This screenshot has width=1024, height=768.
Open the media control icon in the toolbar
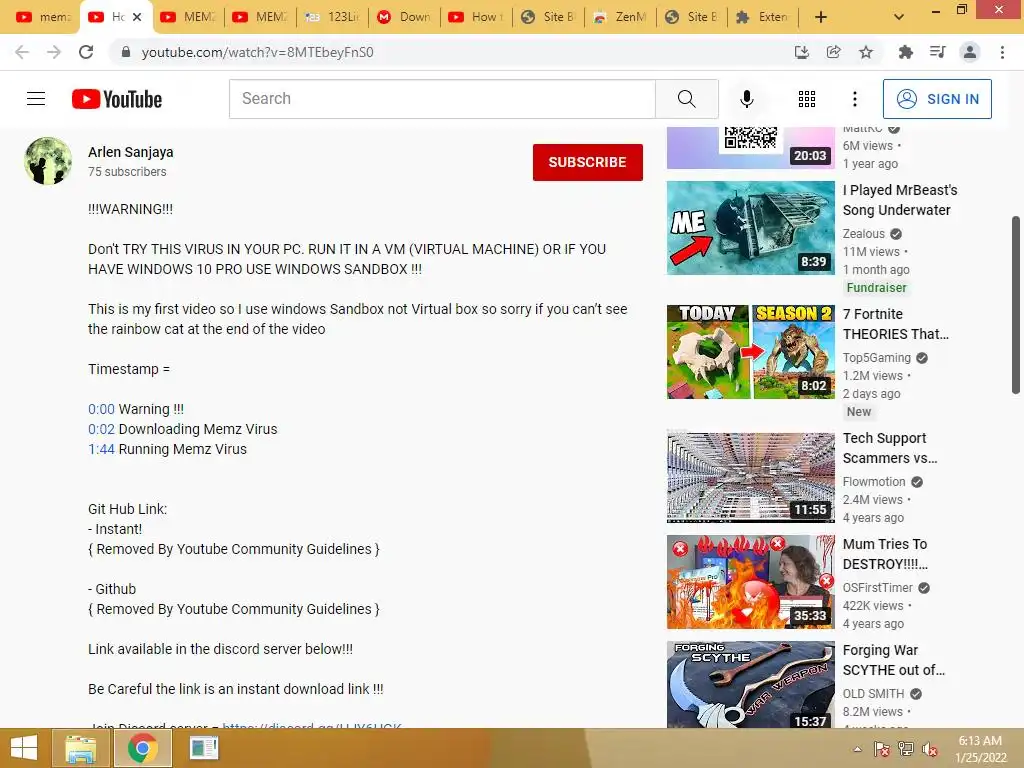938,52
